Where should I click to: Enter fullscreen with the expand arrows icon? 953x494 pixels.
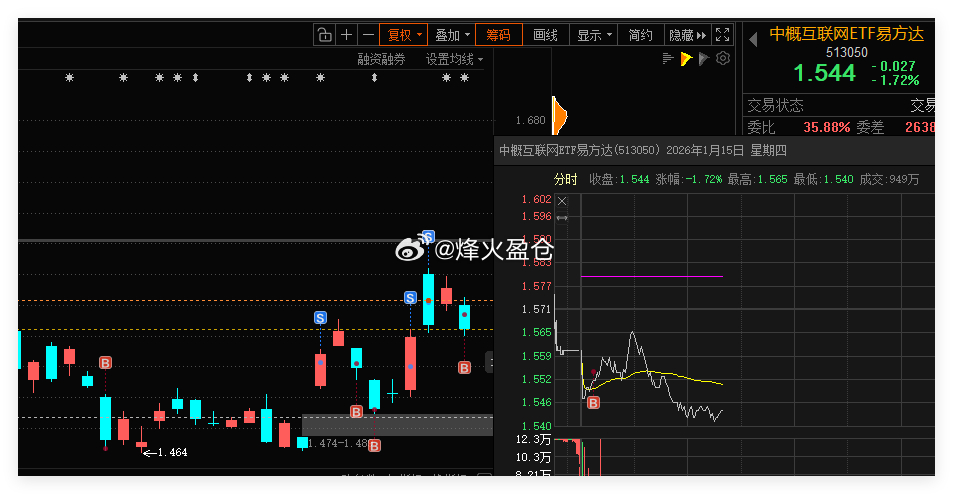(722, 35)
